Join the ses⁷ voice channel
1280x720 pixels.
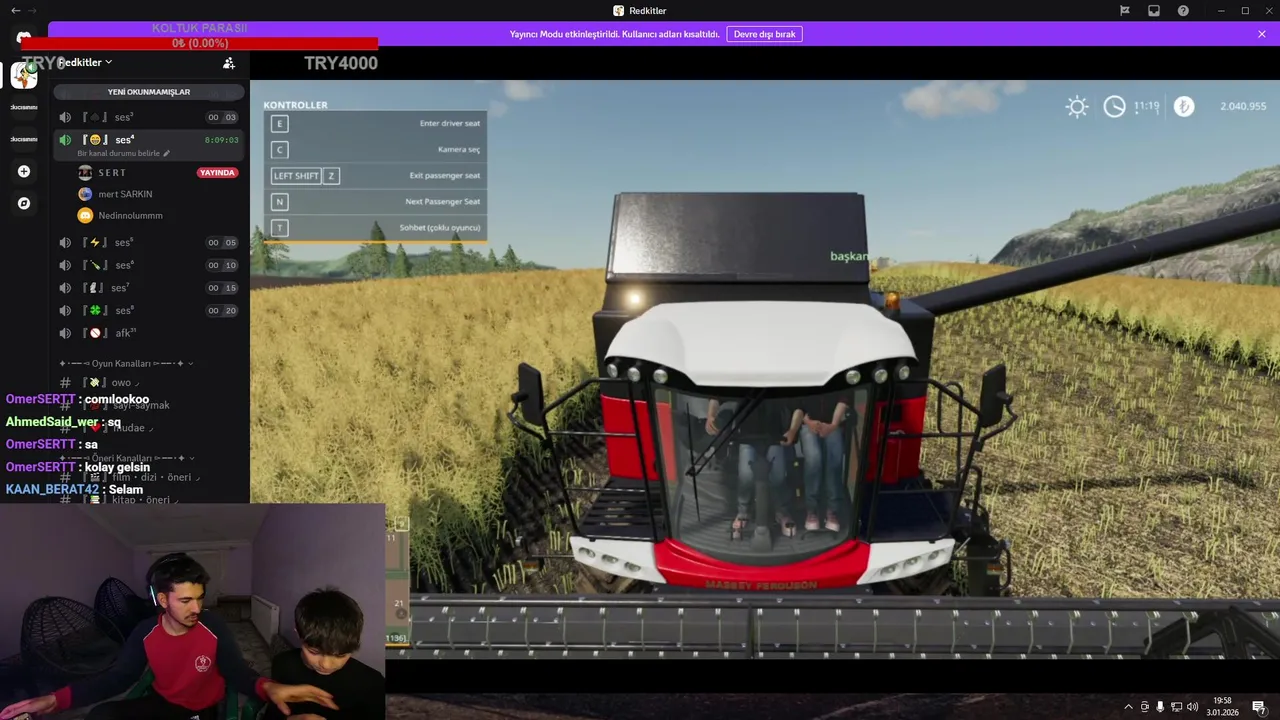click(x=149, y=288)
